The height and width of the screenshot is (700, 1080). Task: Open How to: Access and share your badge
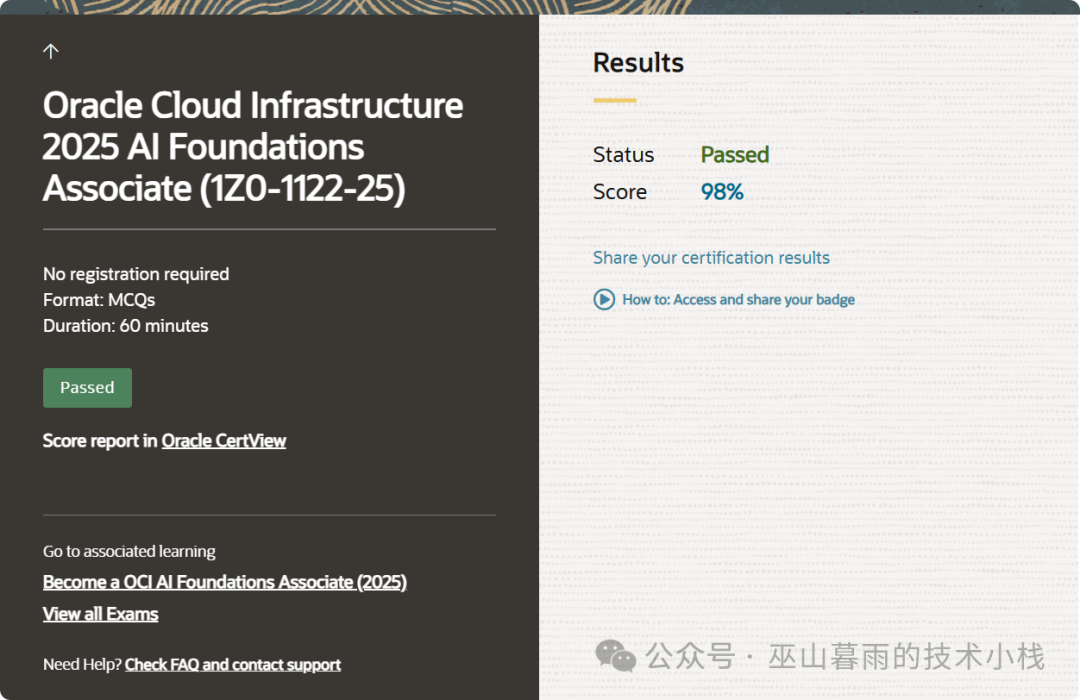coord(738,300)
